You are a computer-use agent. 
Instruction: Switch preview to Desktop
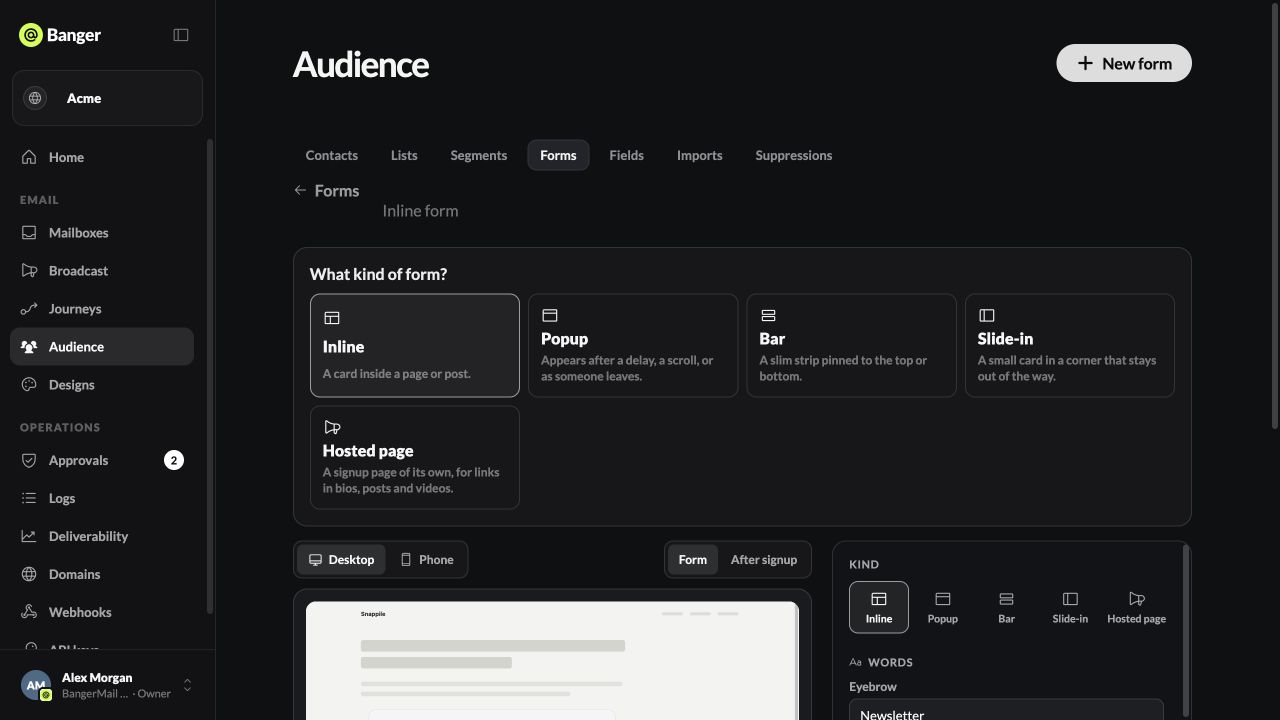point(341,560)
